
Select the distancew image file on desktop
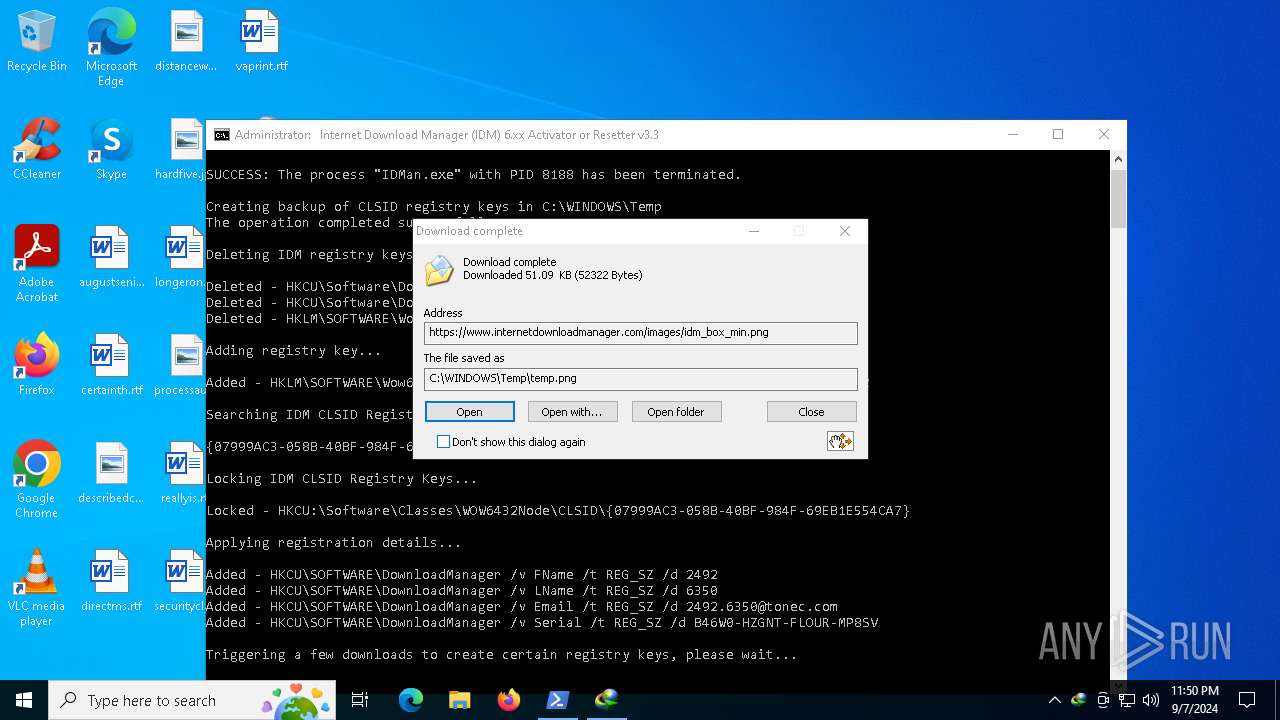[x=186, y=42]
